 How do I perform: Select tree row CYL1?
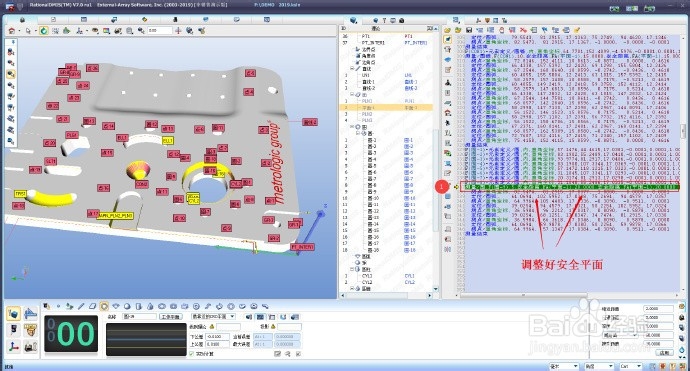pos(387,275)
